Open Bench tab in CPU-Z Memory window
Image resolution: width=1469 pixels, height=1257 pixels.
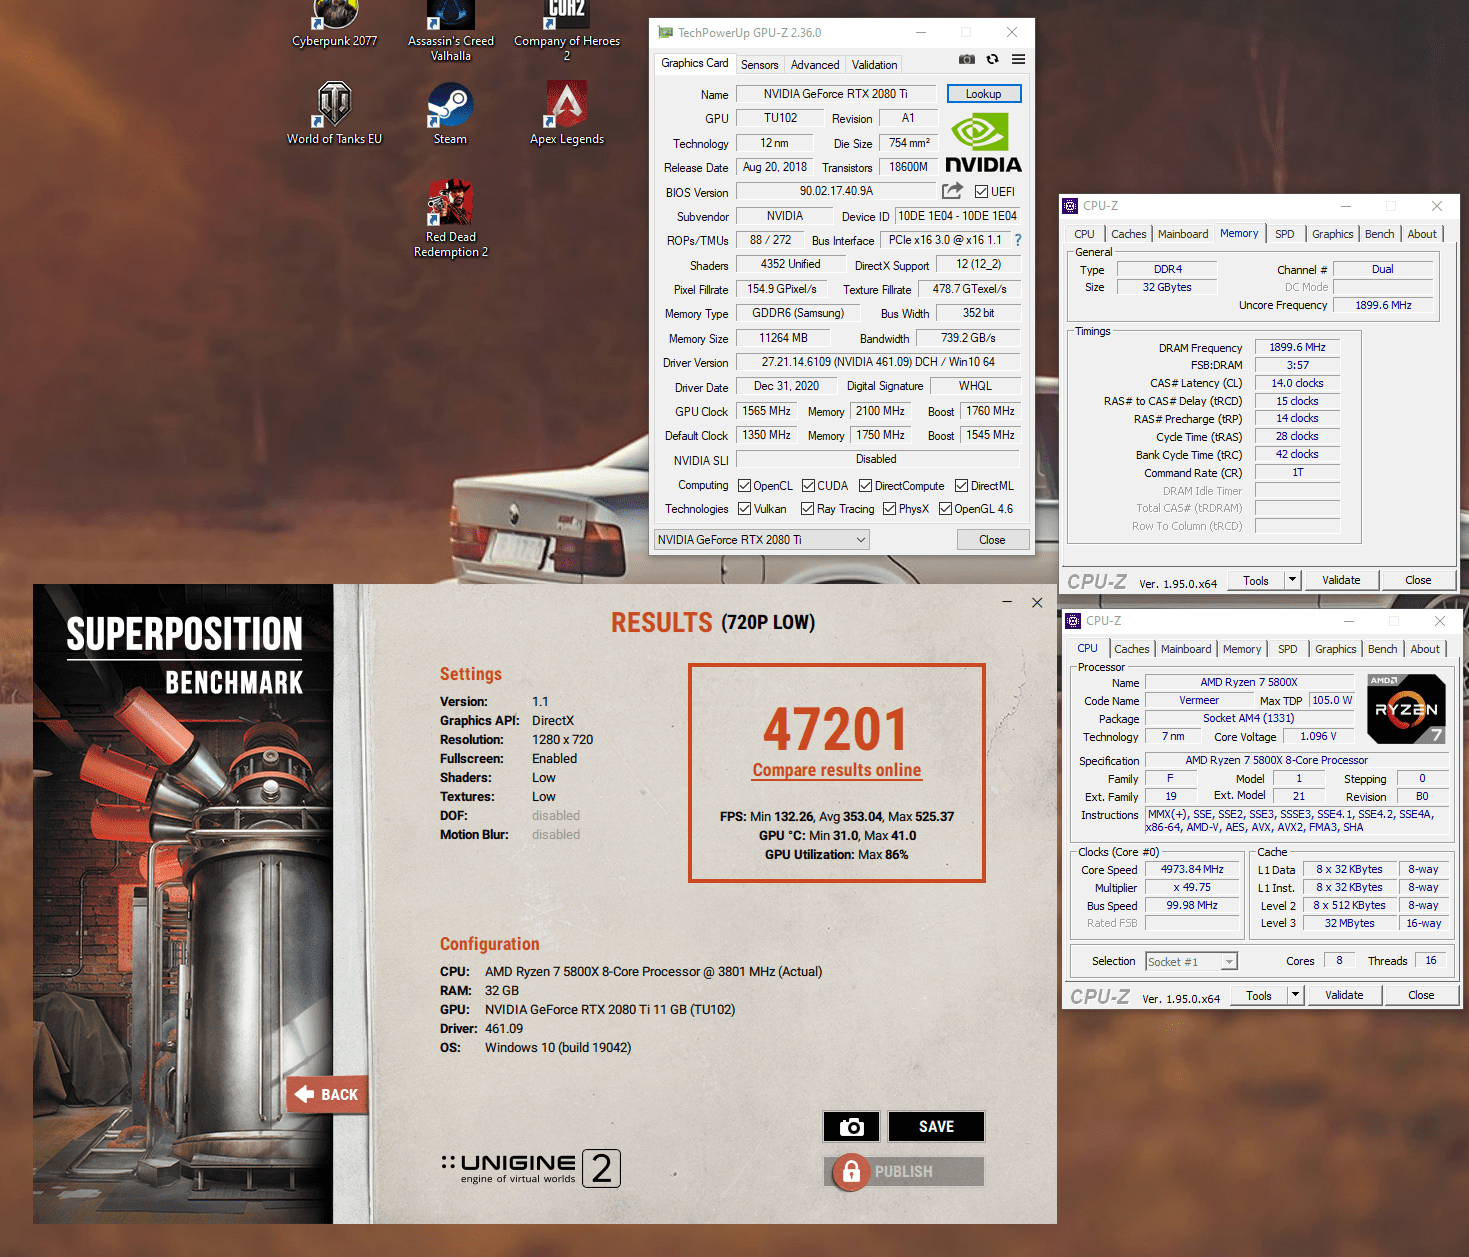[1379, 234]
